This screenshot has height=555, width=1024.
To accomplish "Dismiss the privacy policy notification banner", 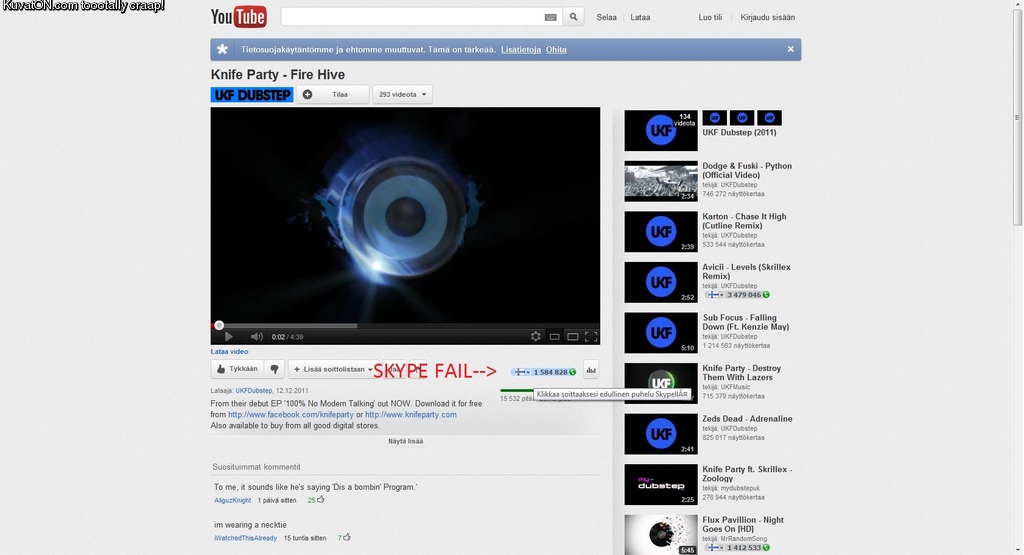I will (x=790, y=49).
